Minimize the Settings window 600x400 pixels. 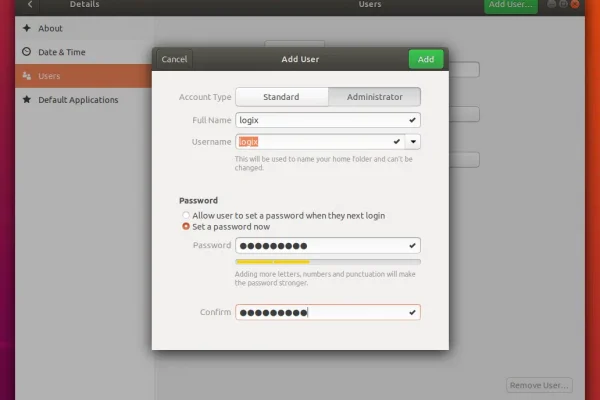tap(551, 4)
